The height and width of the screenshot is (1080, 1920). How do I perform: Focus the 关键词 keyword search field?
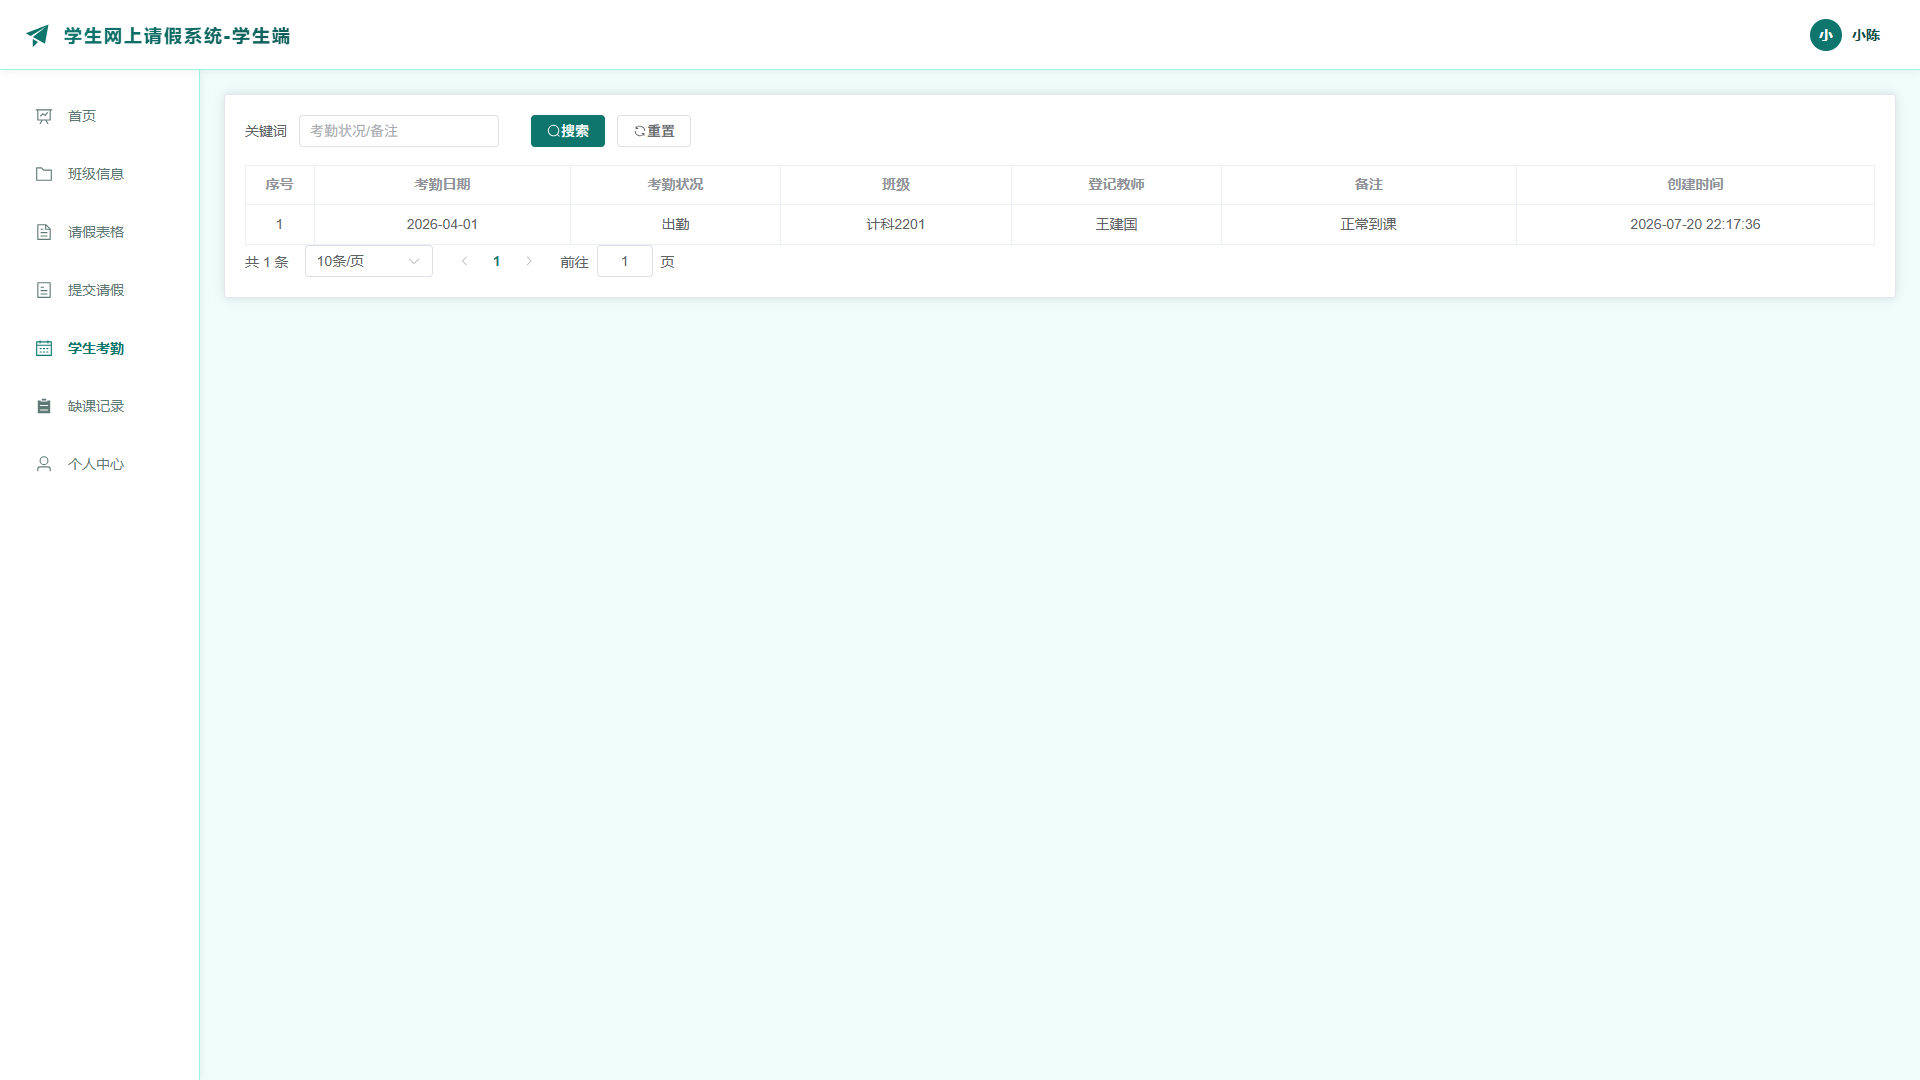(x=399, y=131)
